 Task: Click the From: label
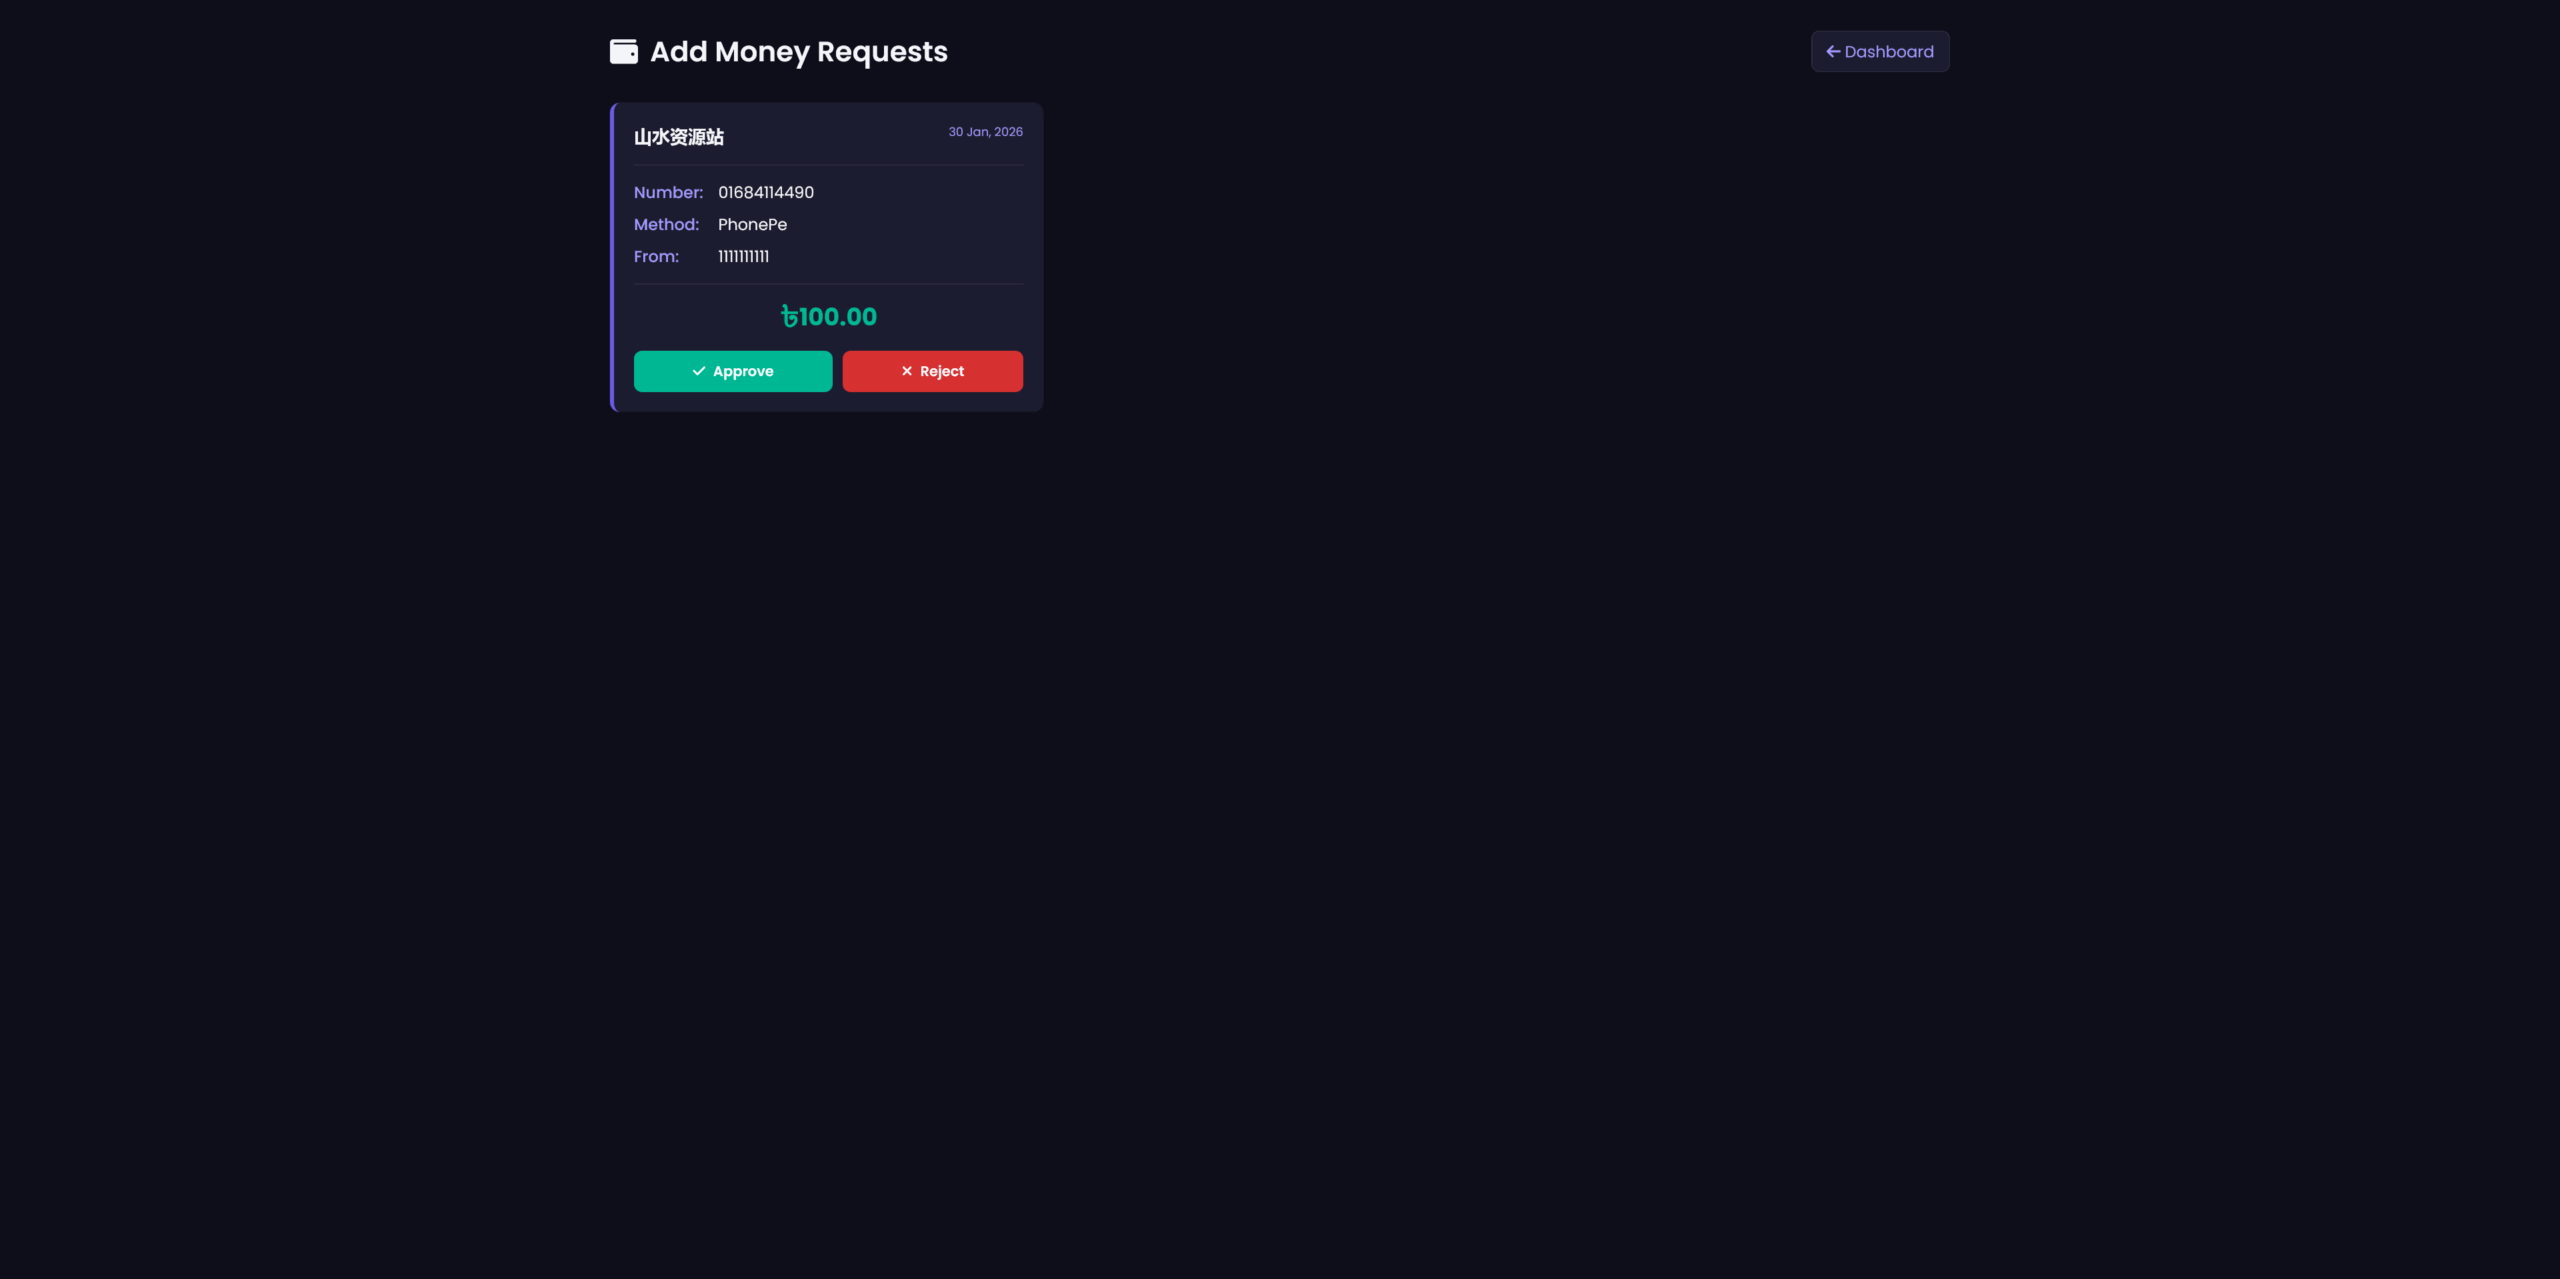656,256
